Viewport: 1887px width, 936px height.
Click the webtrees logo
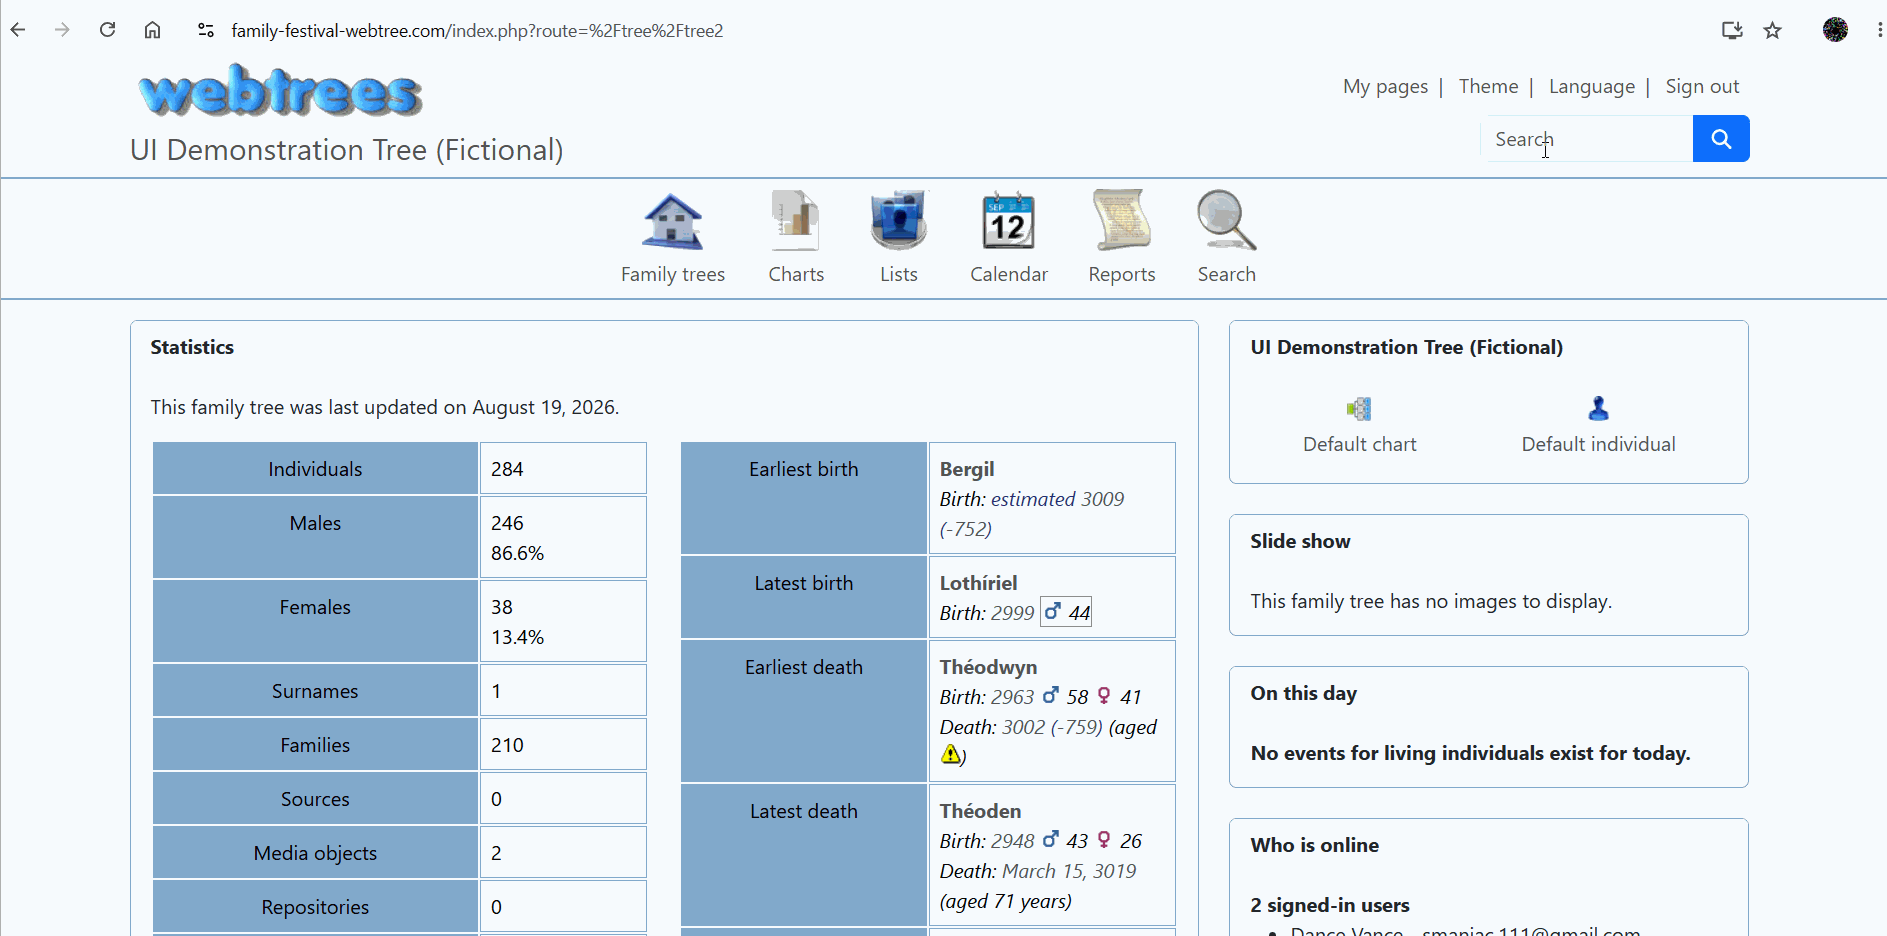tap(281, 92)
